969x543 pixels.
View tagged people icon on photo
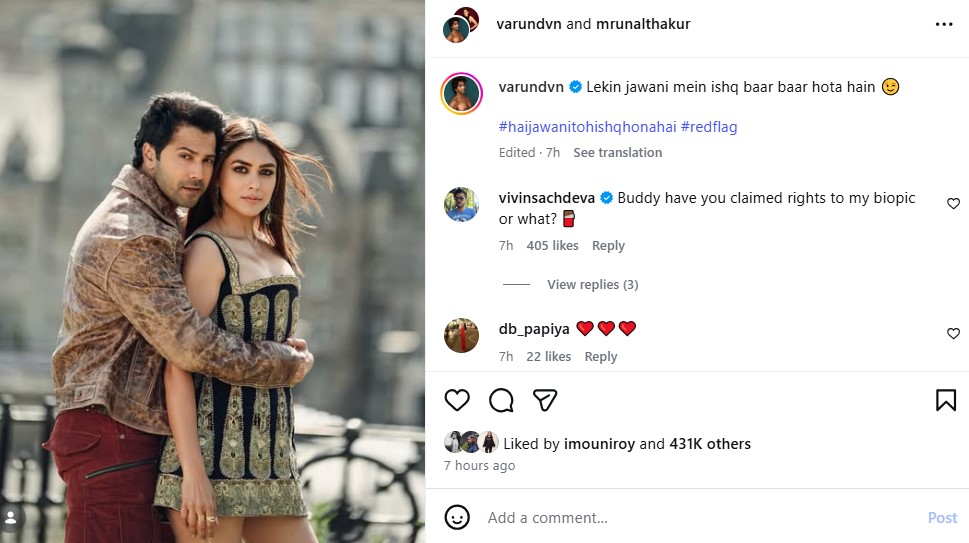[12, 517]
